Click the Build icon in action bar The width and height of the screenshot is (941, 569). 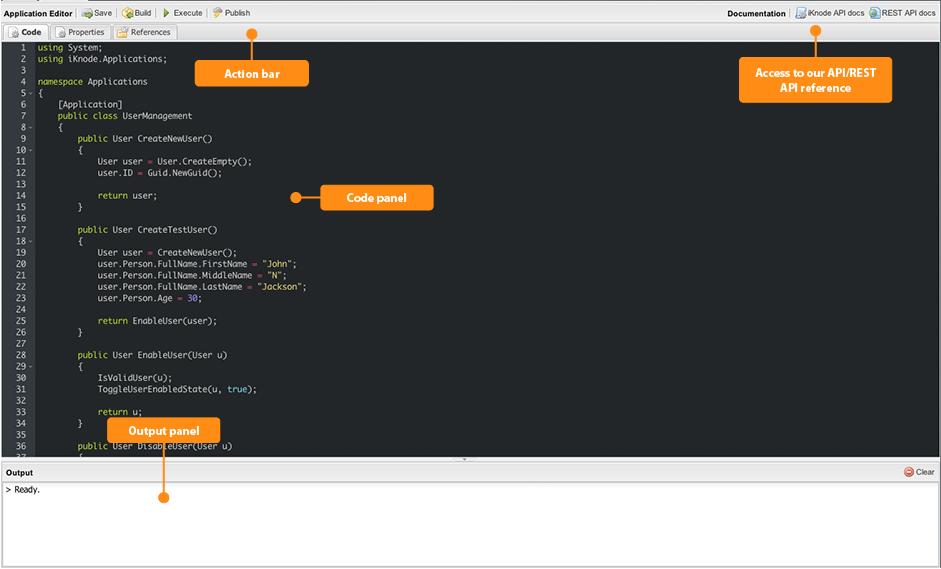coord(127,13)
